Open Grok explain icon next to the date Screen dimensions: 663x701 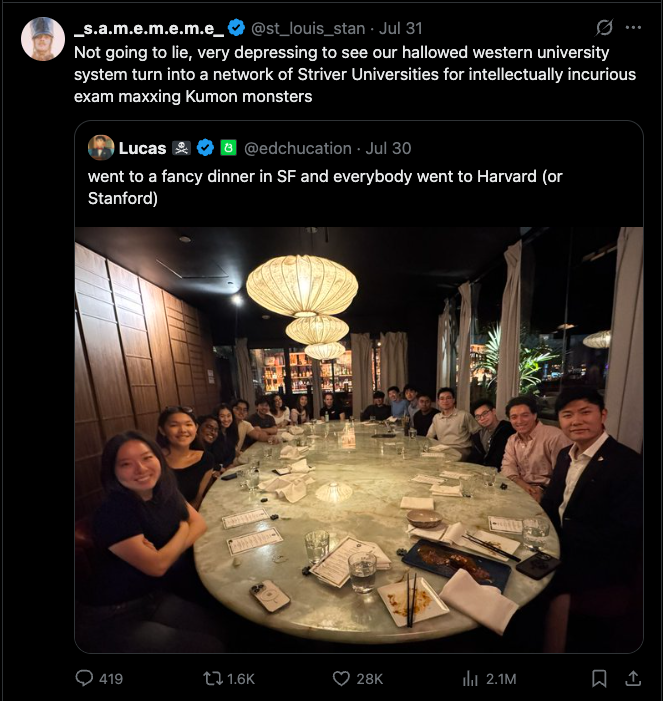click(604, 28)
